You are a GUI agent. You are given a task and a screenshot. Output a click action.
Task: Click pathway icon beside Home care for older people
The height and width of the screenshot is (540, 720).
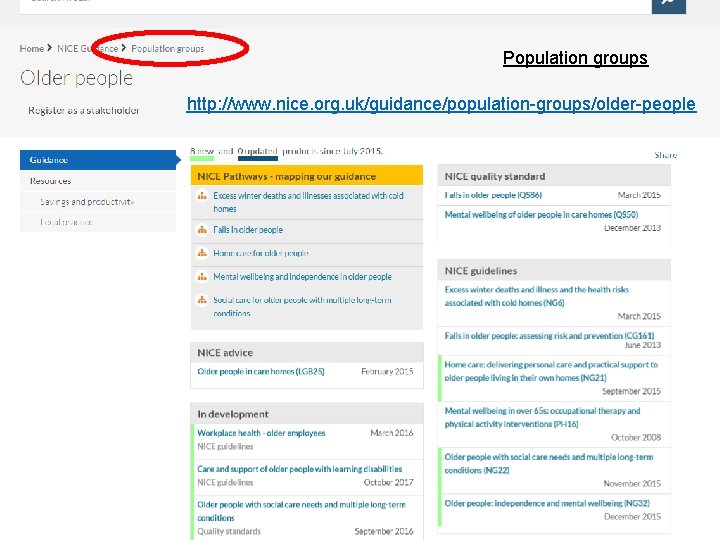click(x=202, y=253)
